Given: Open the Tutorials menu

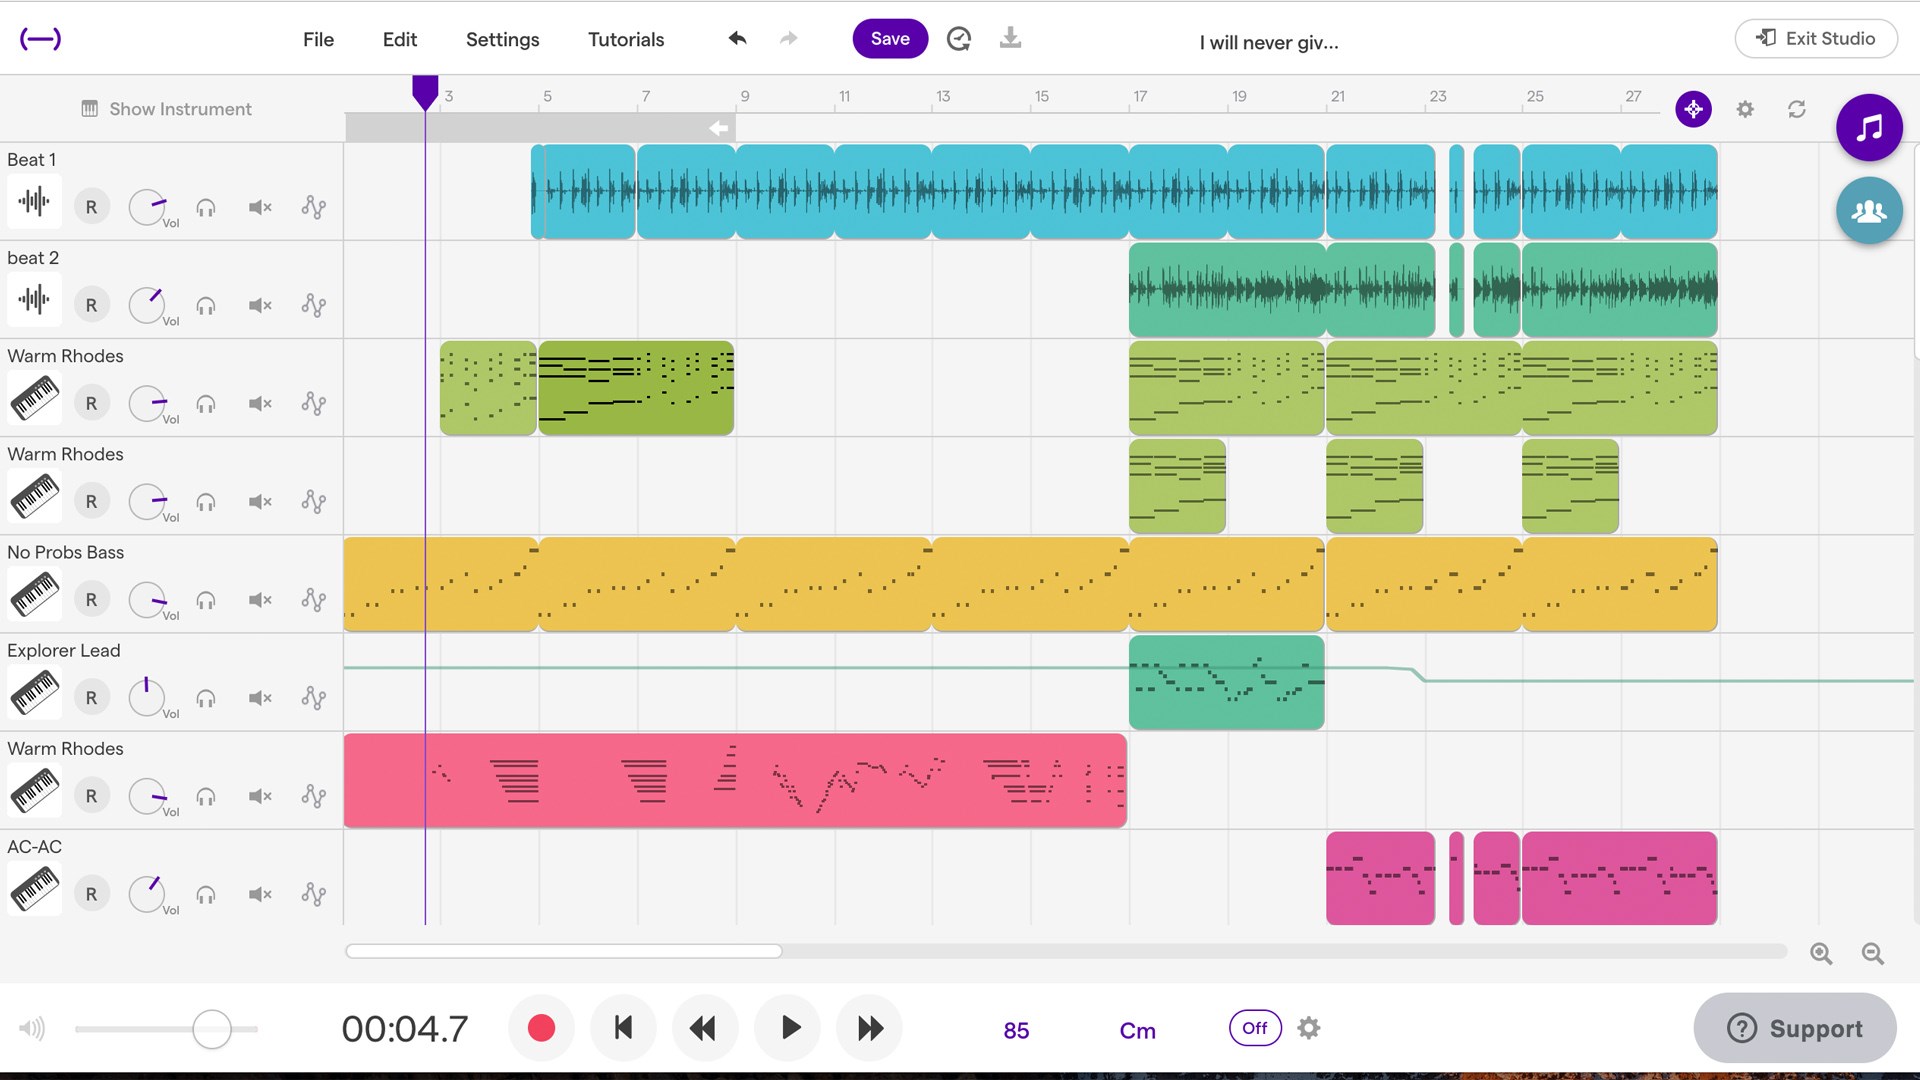Looking at the screenshot, I should (626, 39).
